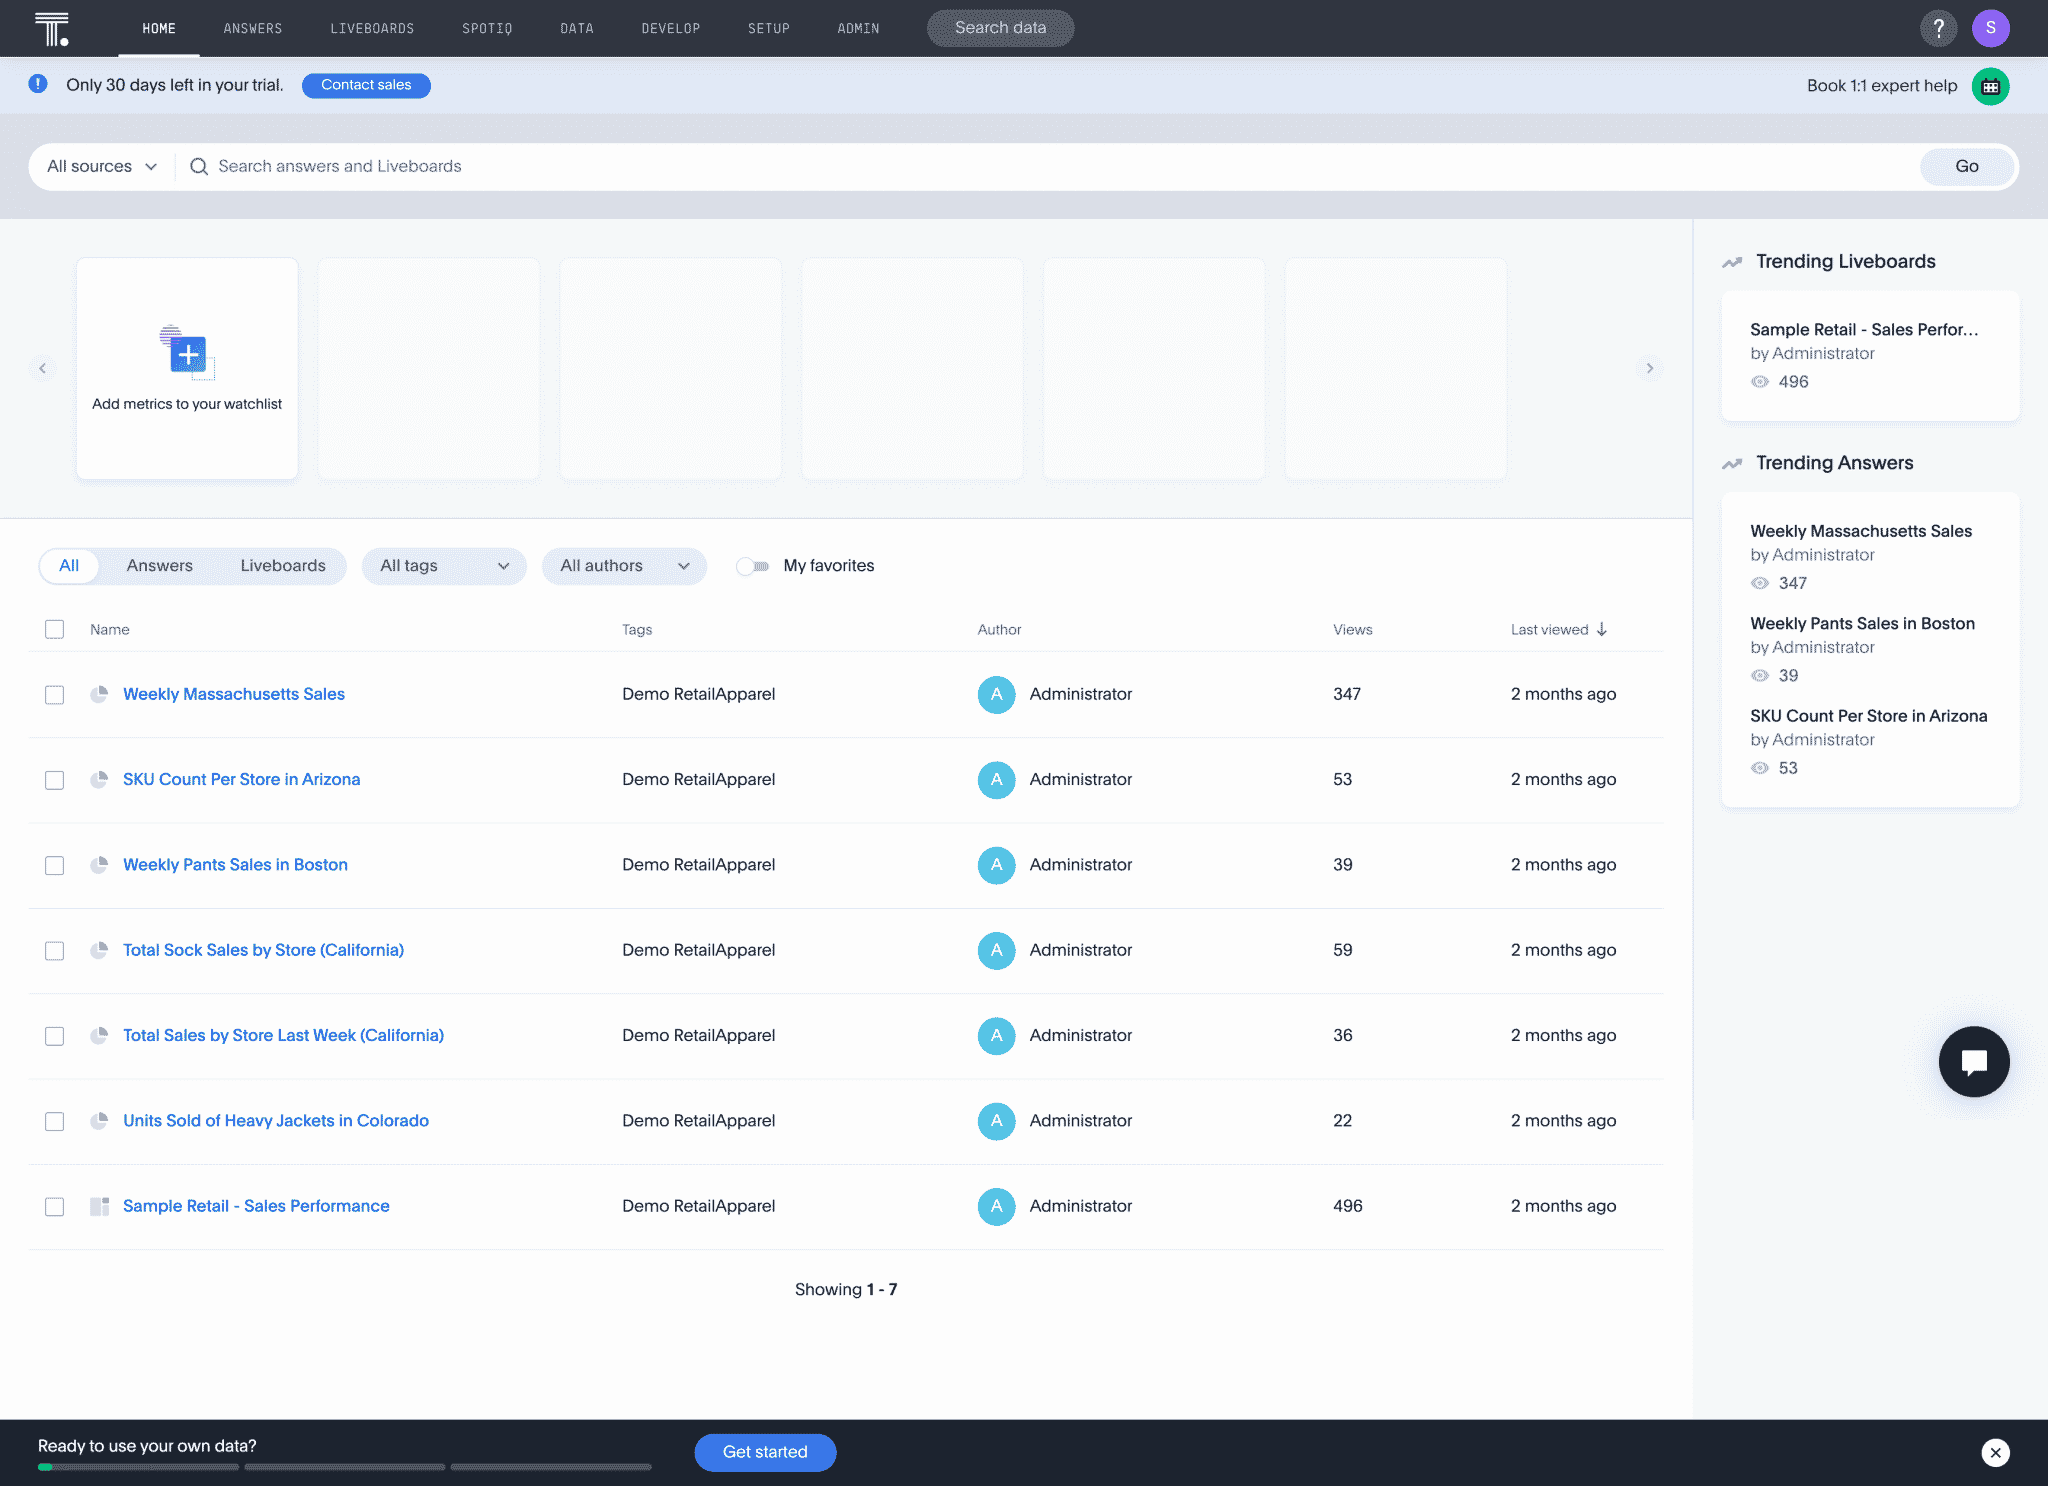Click the Contact sales button
The height and width of the screenshot is (1486, 2048).
pyautogui.click(x=364, y=84)
